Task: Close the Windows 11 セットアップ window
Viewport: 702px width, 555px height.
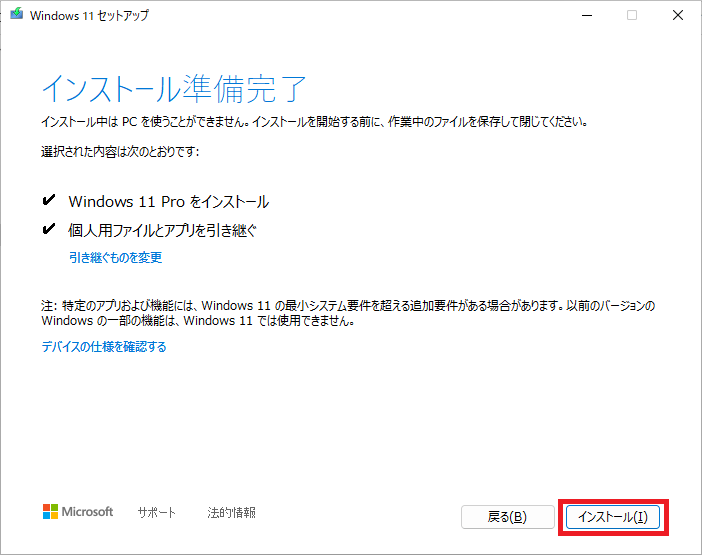Action: [x=678, y=15]
